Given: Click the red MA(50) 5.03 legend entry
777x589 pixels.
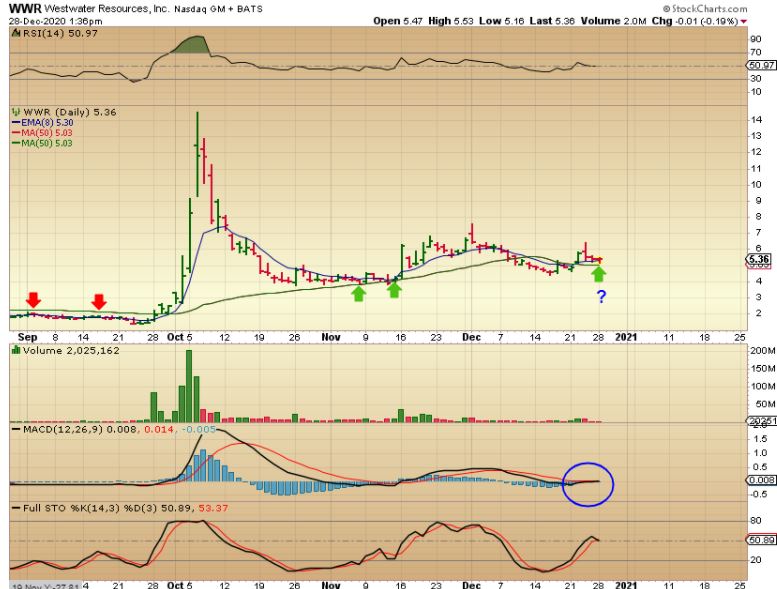Looking at the screenshot, I should [x=42, y=133].
